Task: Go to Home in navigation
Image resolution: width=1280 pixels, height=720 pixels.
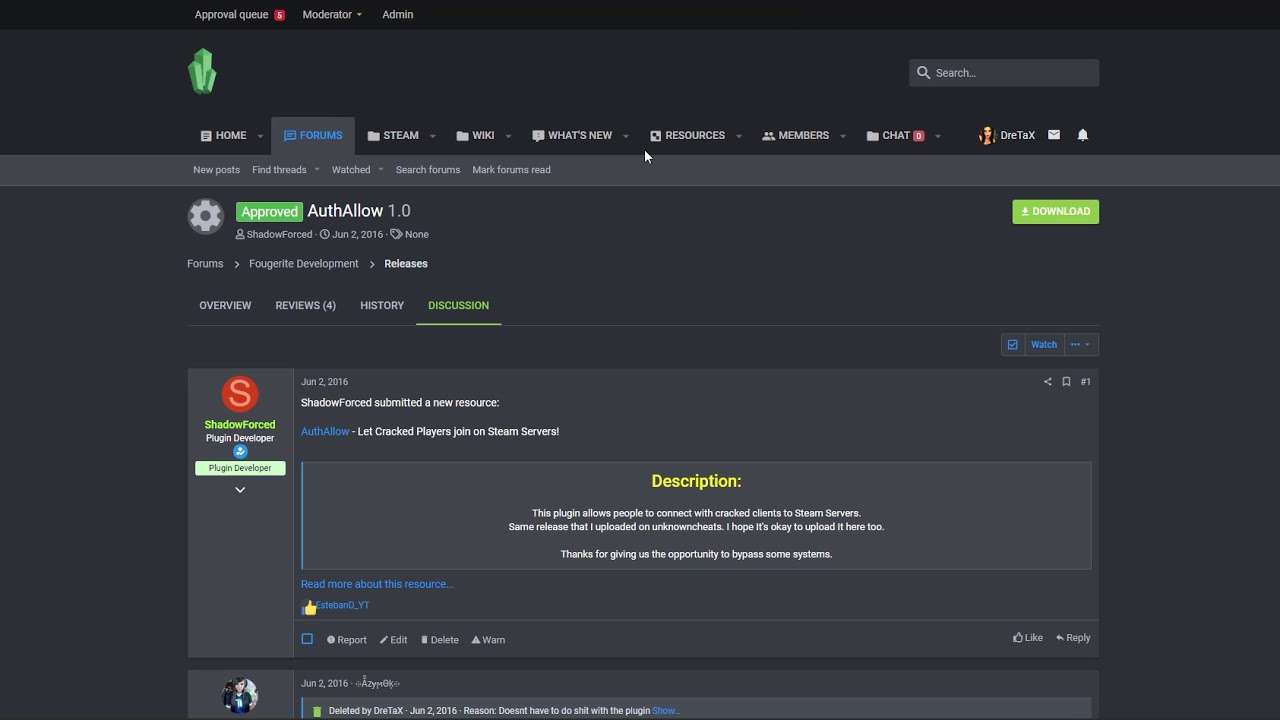Action: 223,136
